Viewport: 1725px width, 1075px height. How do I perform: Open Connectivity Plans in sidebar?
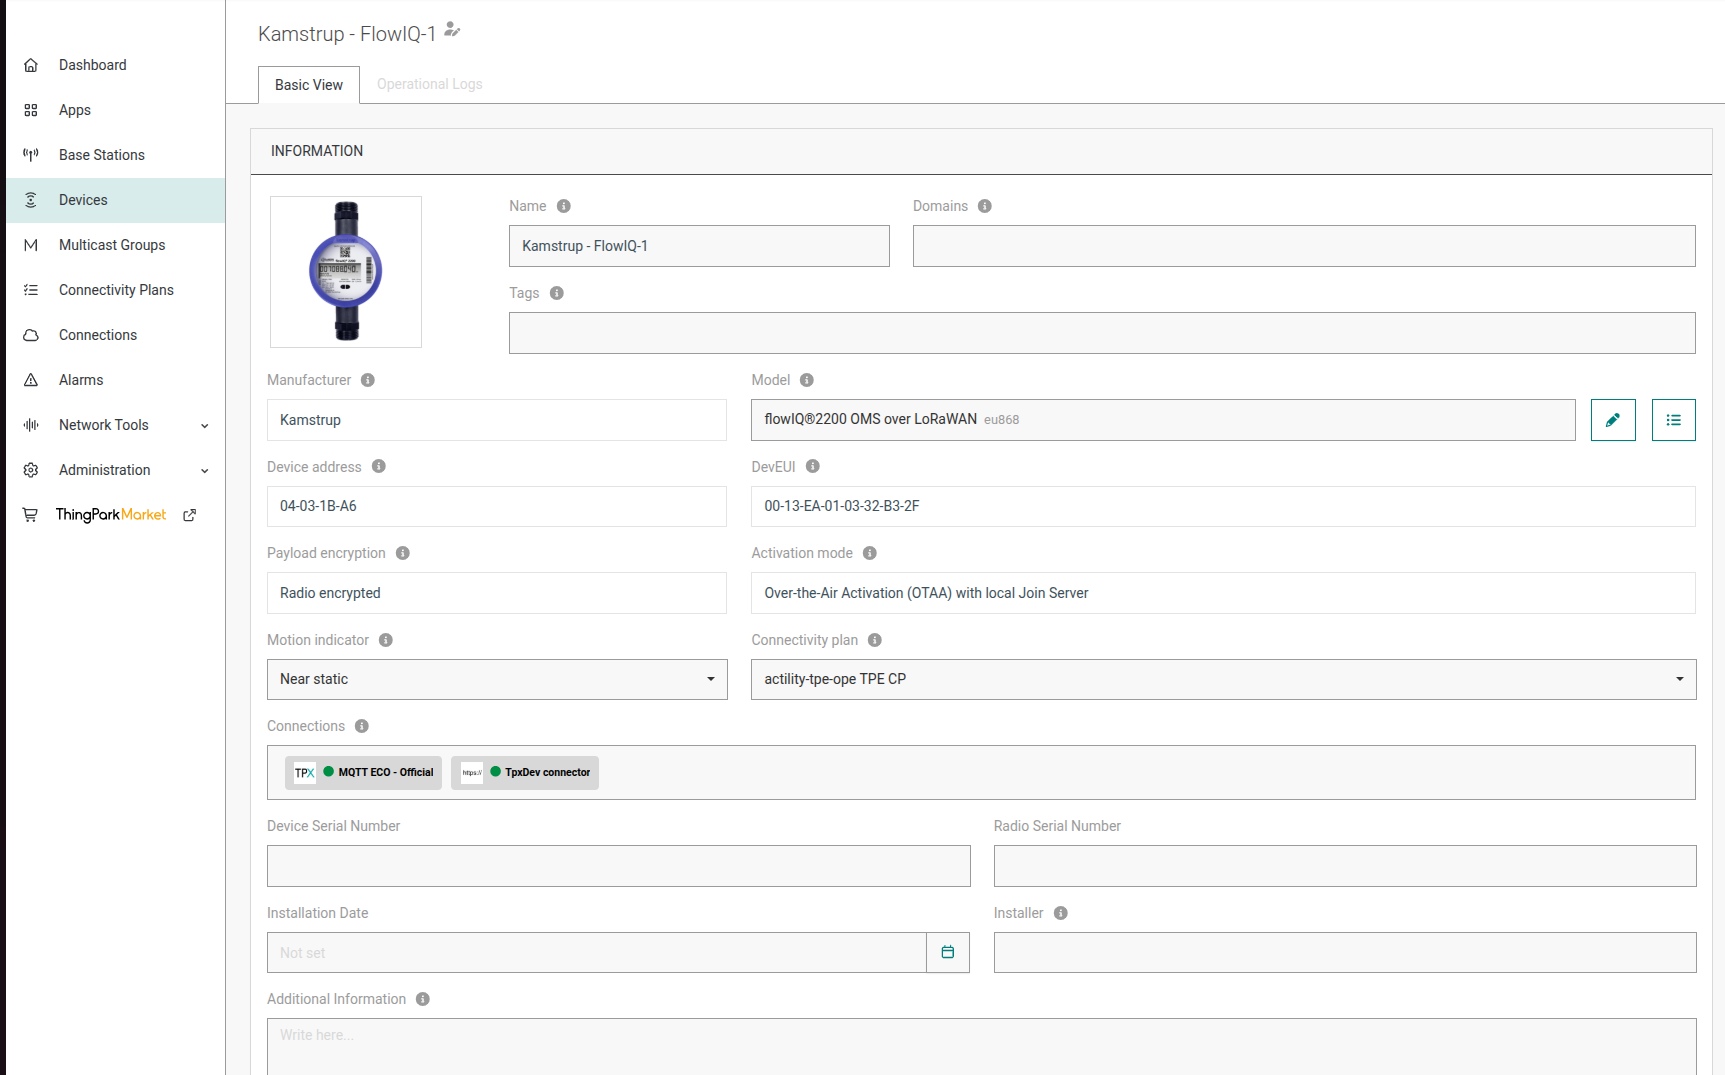click(115, 290)
